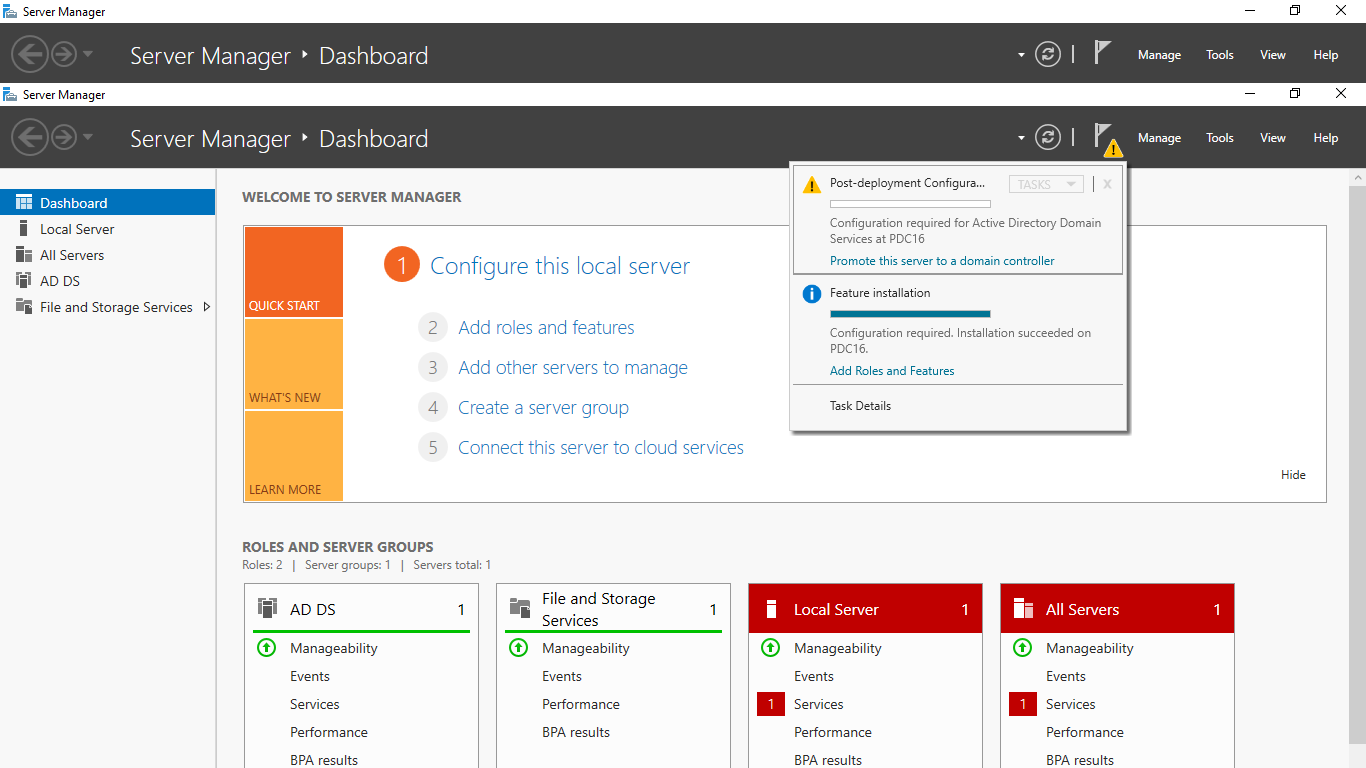This screenshot has width=1366, height=768.
Task: Click Manageability status icon in File and Storage tile
Action: coord(518,648)
